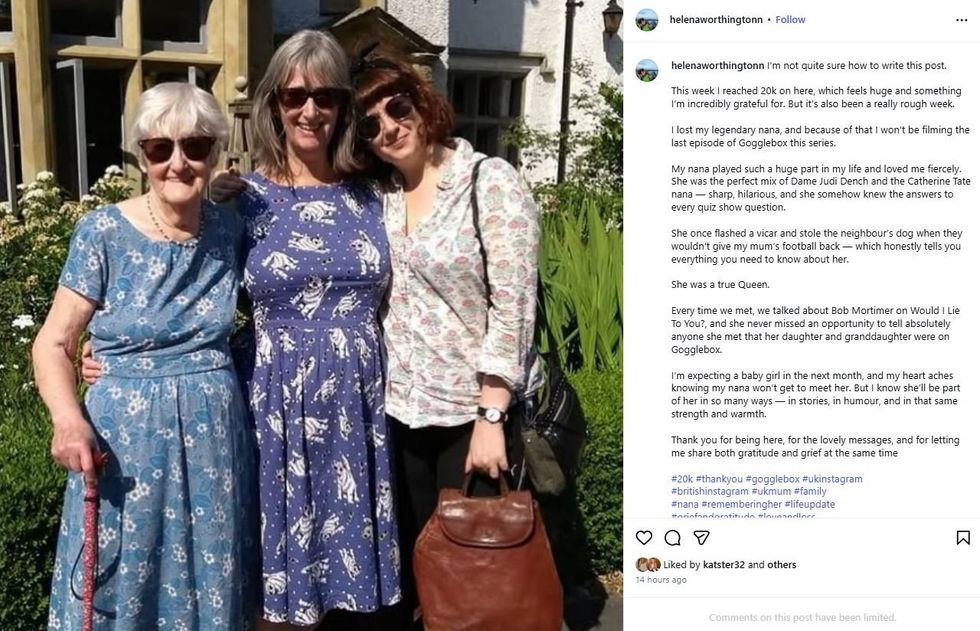Open the #ukinstagram hashtag
Screen dimensions: 980x631
[832, 479]
